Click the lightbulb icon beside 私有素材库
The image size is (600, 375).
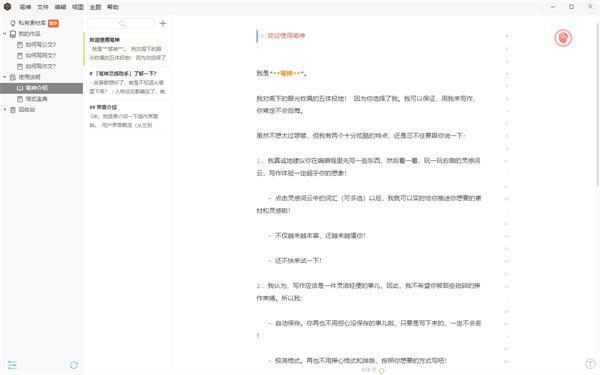(x=13, y=23)
